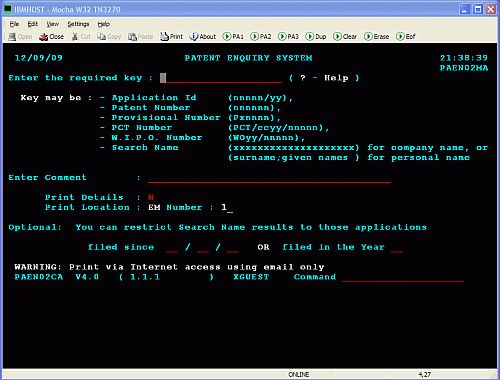This screenshot has width=500, height=380.
Task: Send the PA1 key from toolbar
Action: (233, 36)
